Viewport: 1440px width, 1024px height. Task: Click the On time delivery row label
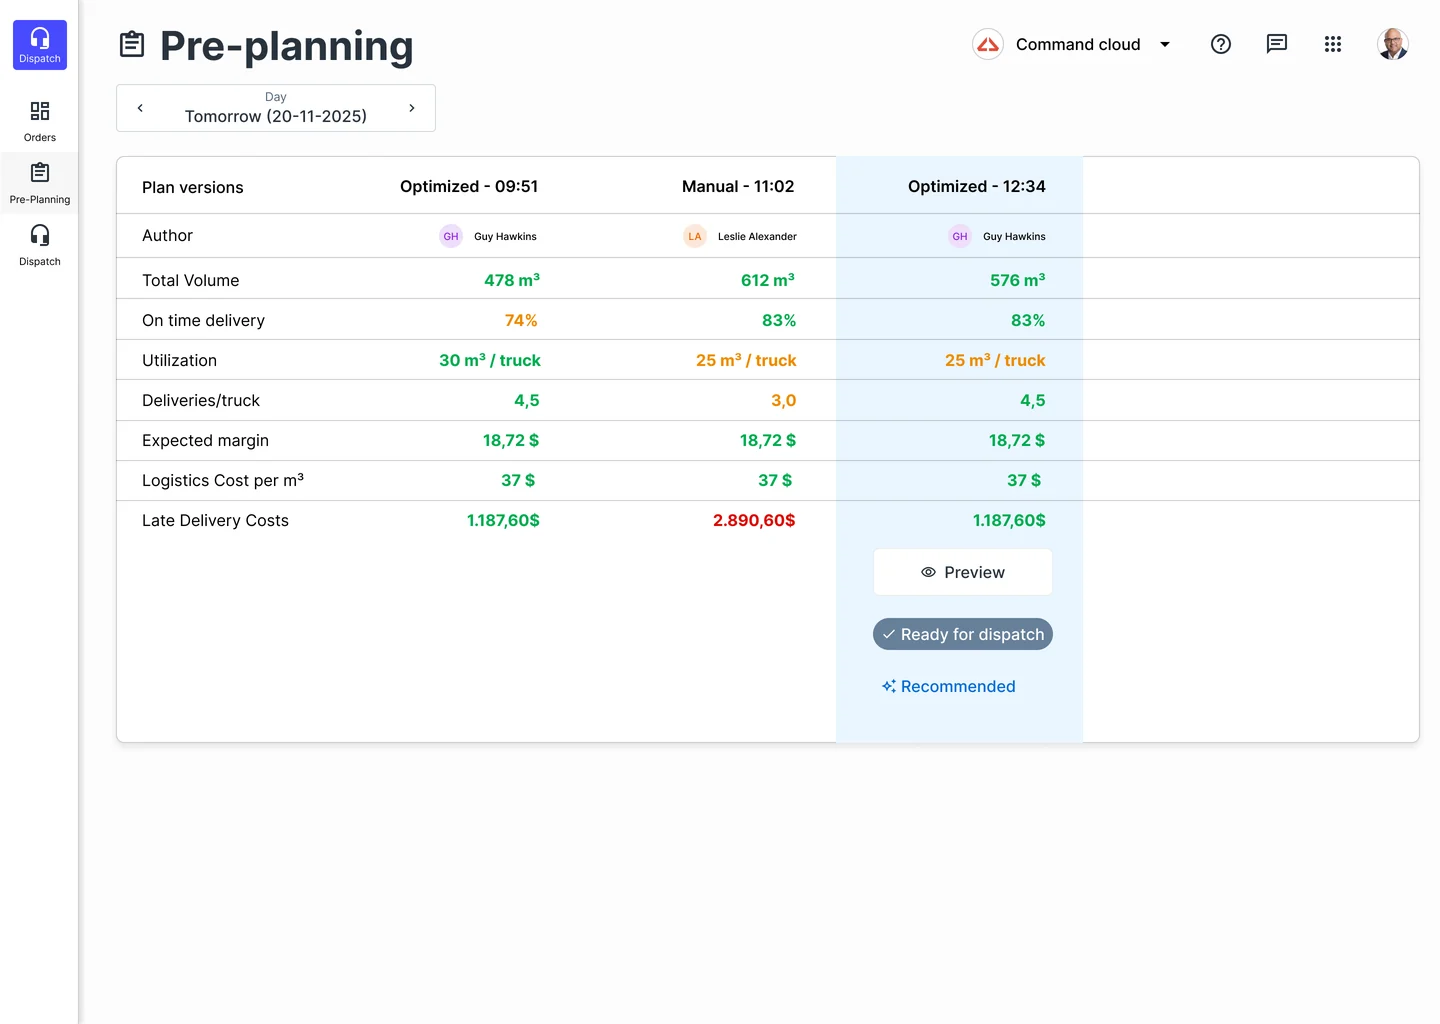pos(204,320)
